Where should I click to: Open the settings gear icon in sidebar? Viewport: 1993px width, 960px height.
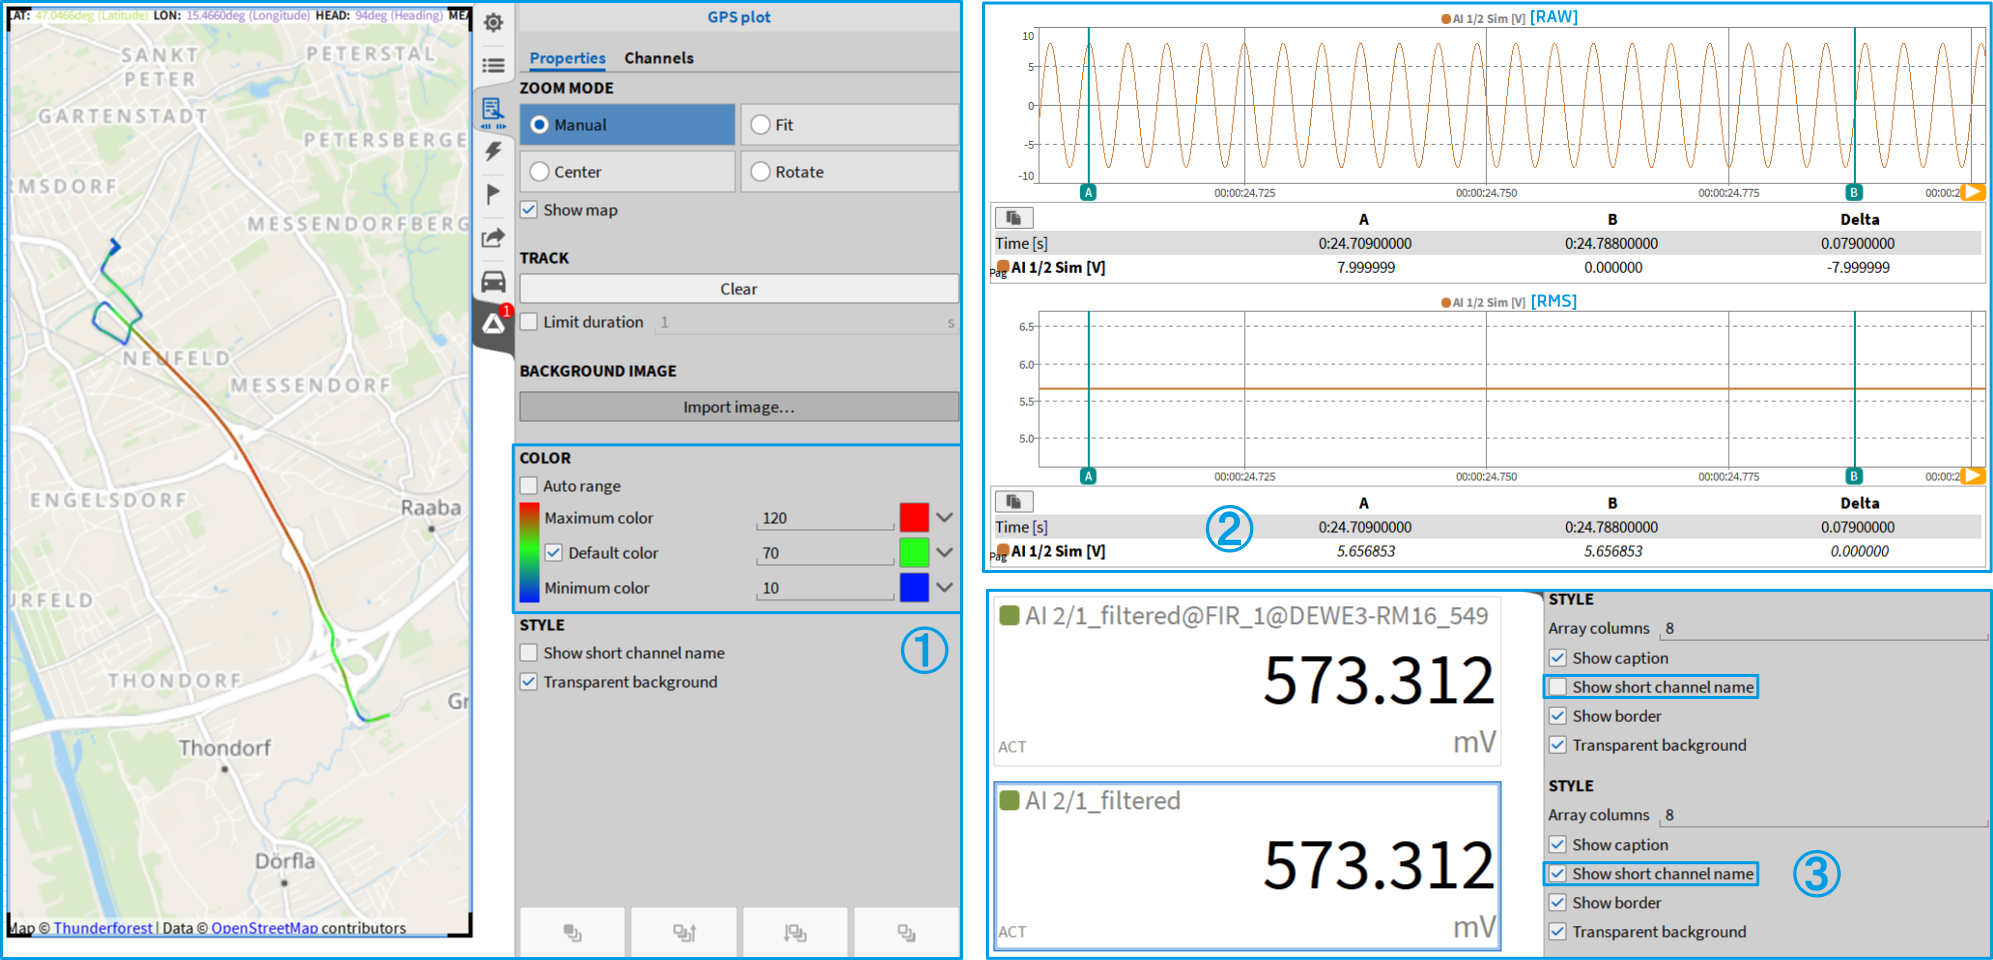(x=493, y=22)
